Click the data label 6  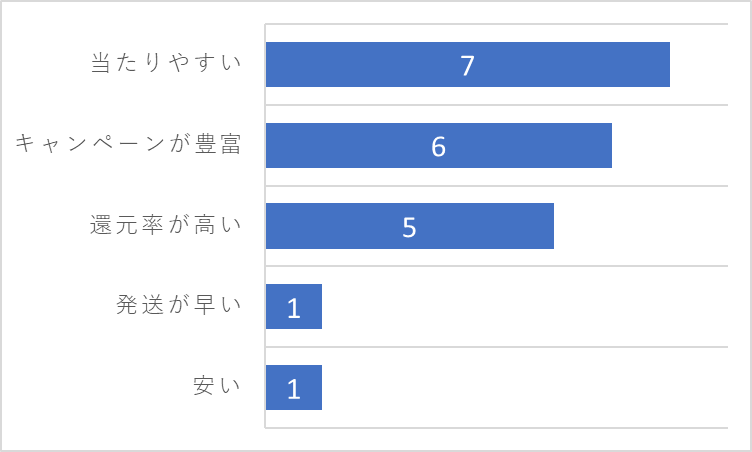pyautogui.click(x=439, y=146)
